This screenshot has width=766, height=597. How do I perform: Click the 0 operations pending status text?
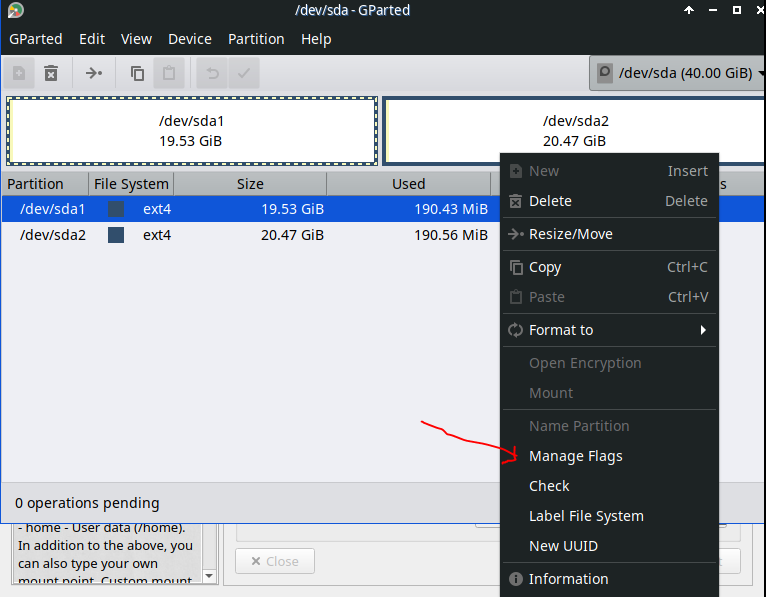click(x=87, y=503)
